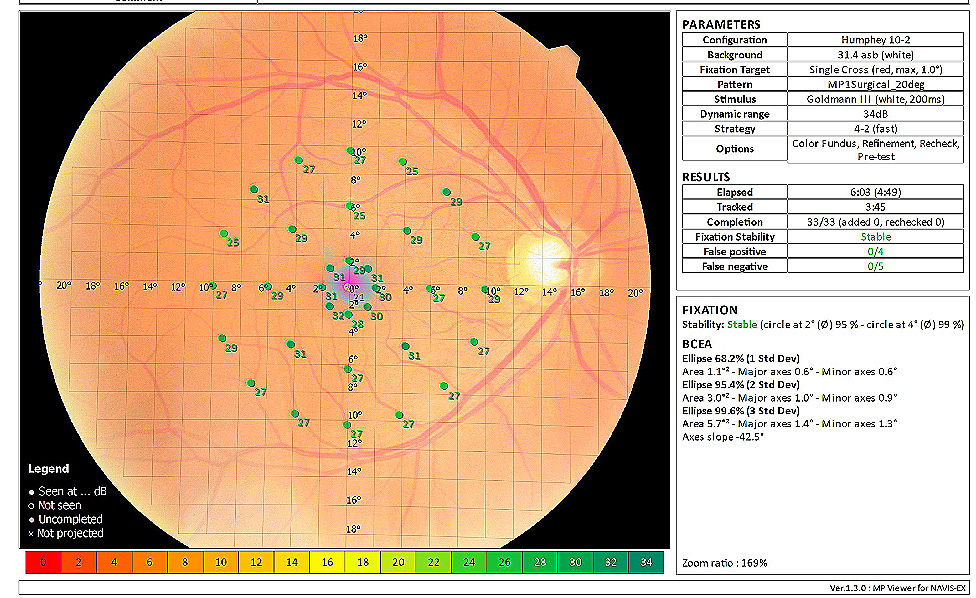This screenshot has width=976, height=598.
Task: Select the Fixation Target label cell
Action: 734,70
